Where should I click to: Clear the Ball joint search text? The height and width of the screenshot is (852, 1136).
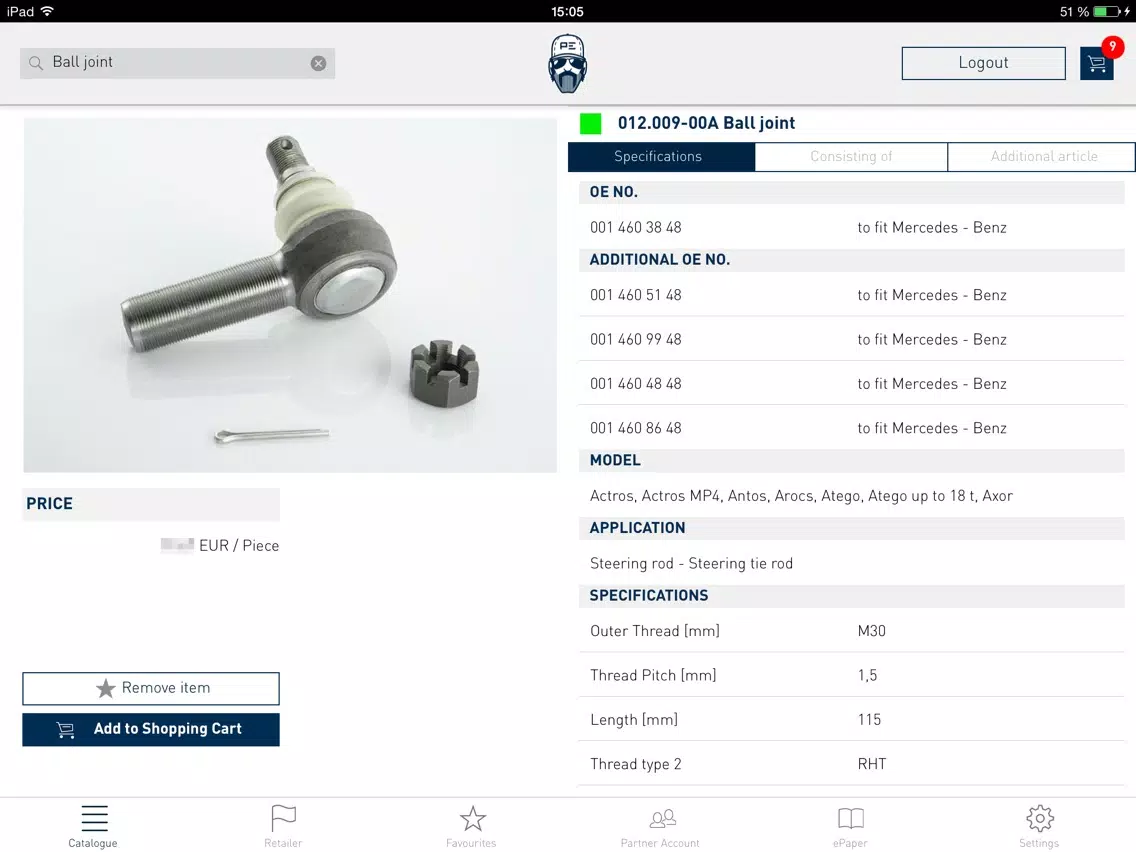pyautogui.click(x=318, y=63)
